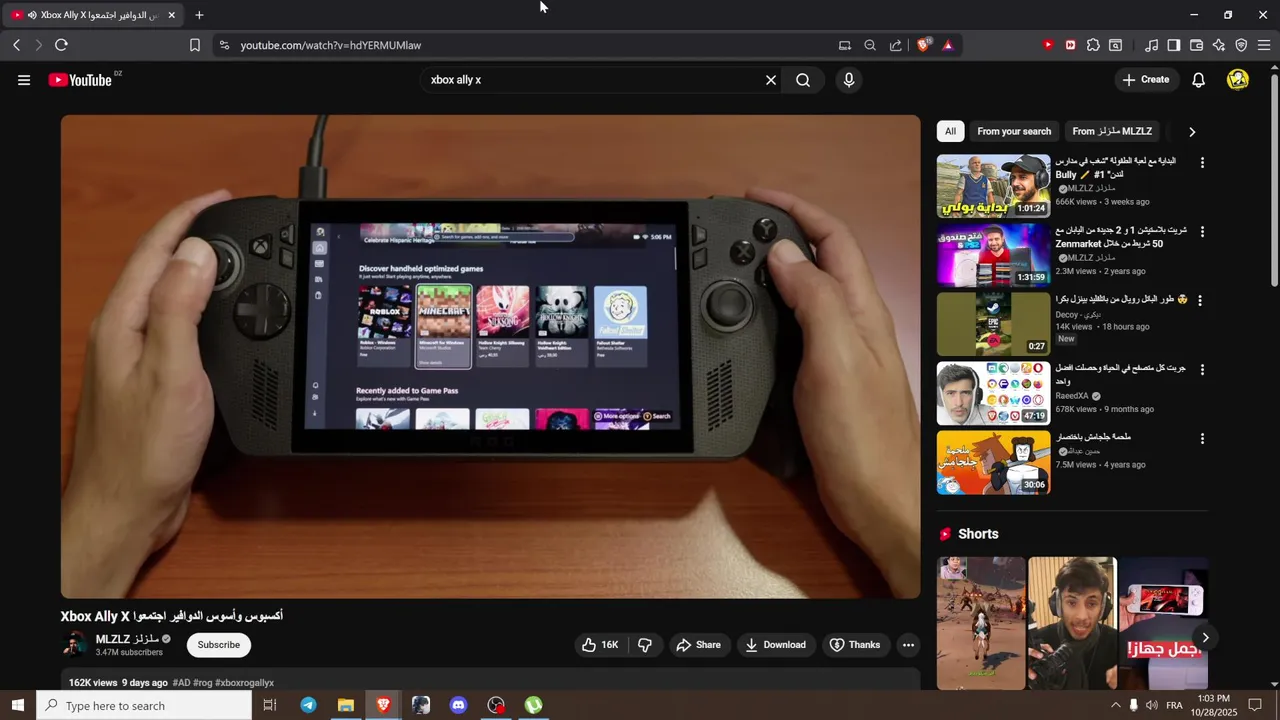
Task: Open the Brave Wallet icon
Action: [1196, 45]
